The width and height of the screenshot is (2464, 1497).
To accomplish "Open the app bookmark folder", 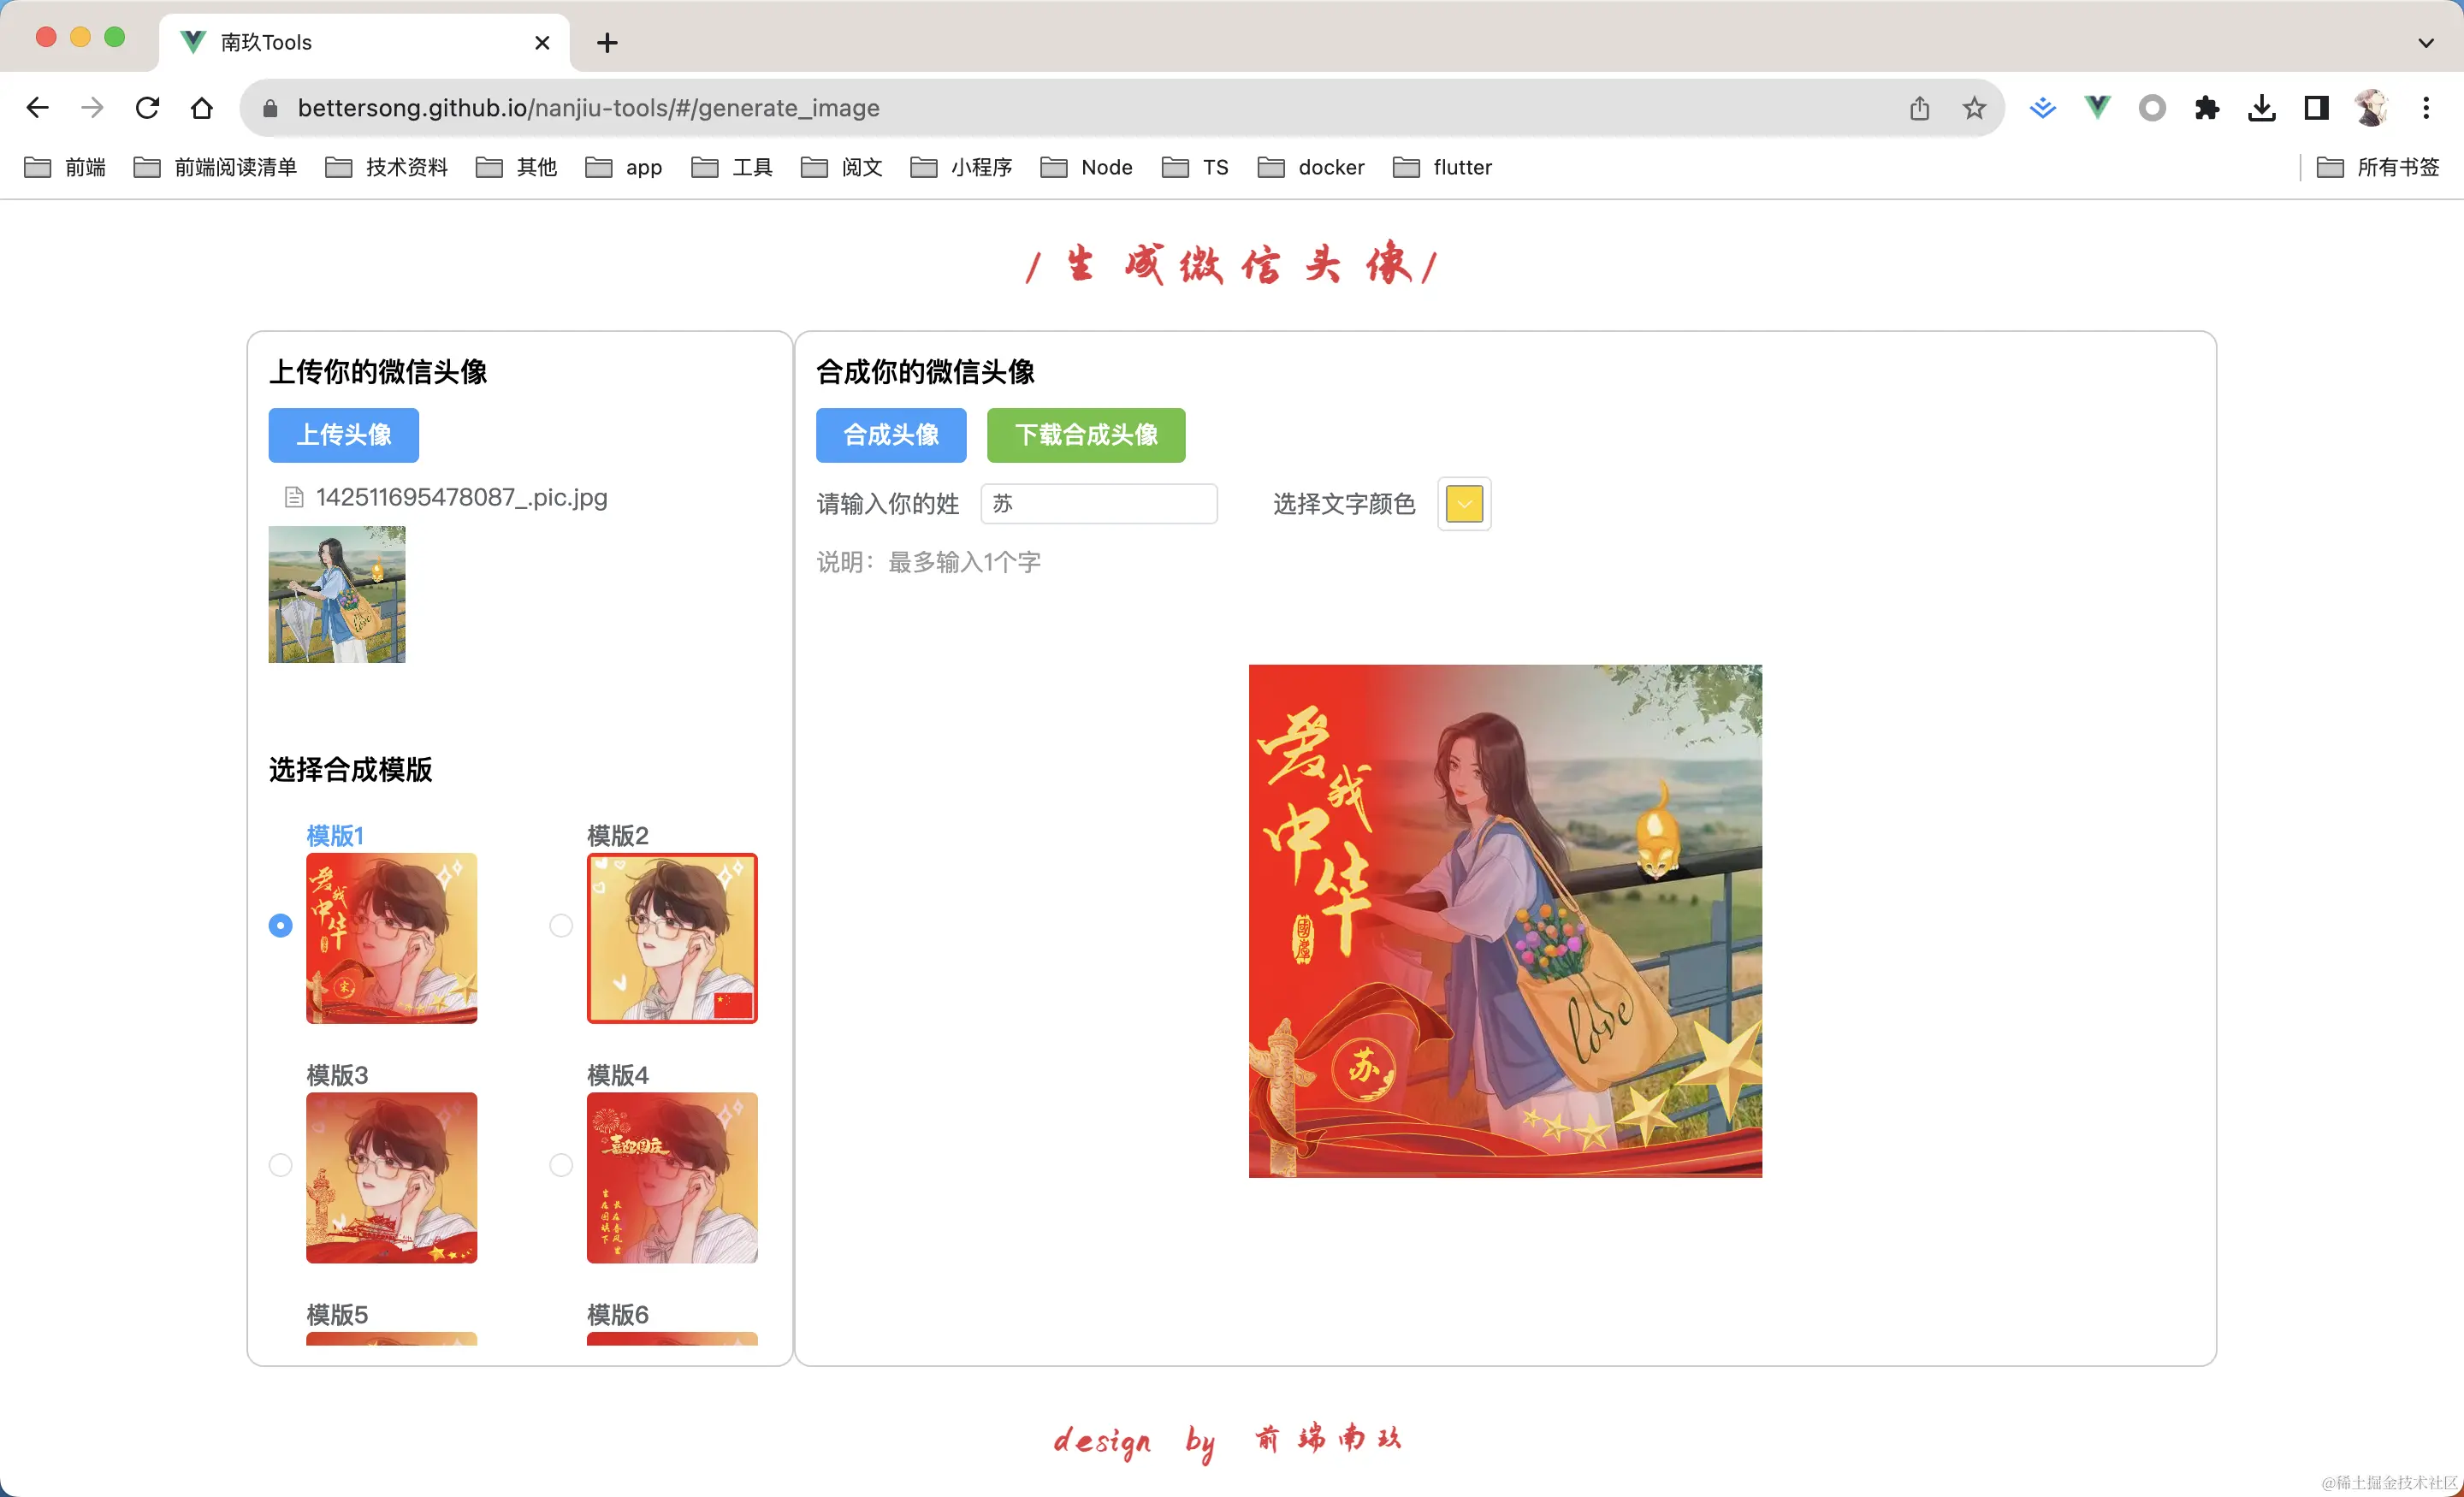I will coord(624,167).
